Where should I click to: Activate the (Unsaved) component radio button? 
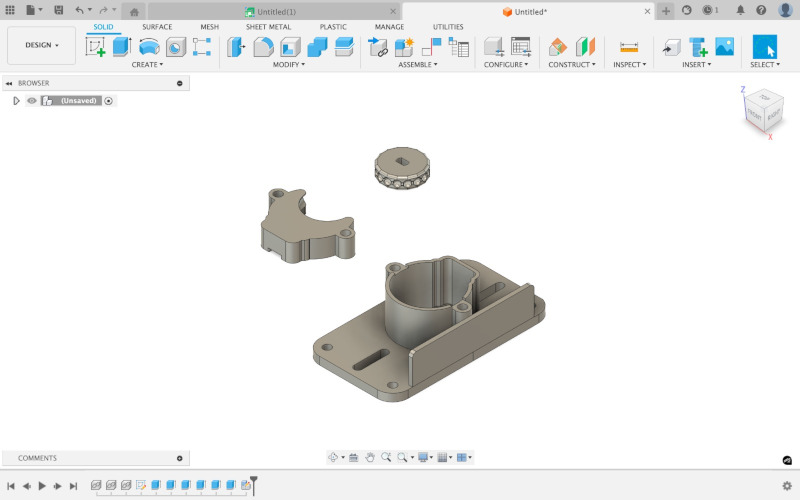[108, 101]
